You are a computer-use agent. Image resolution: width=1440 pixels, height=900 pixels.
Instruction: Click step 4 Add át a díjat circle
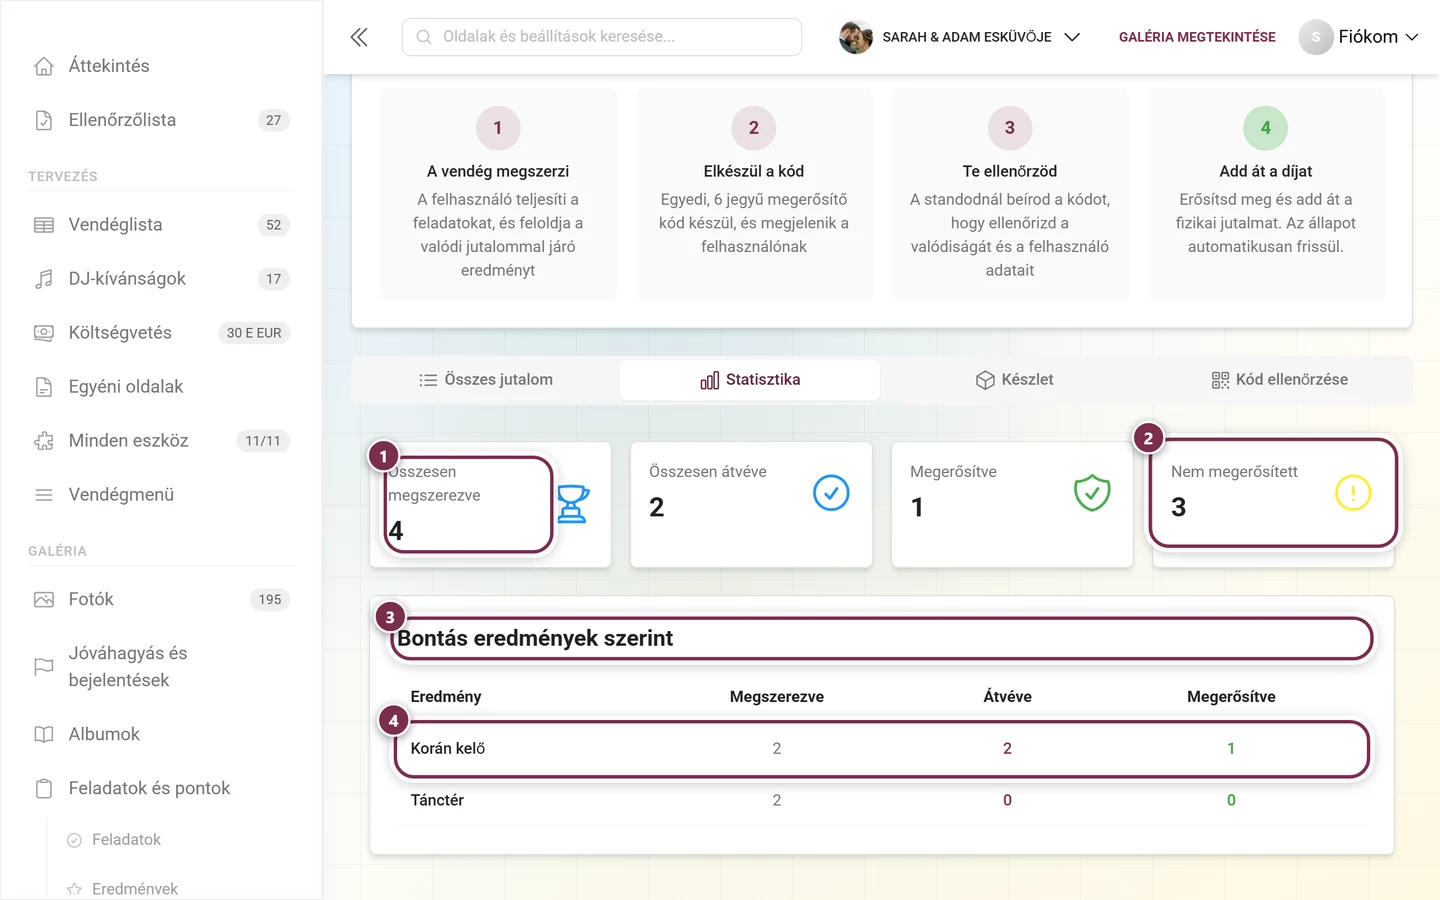click(1266, 128)
